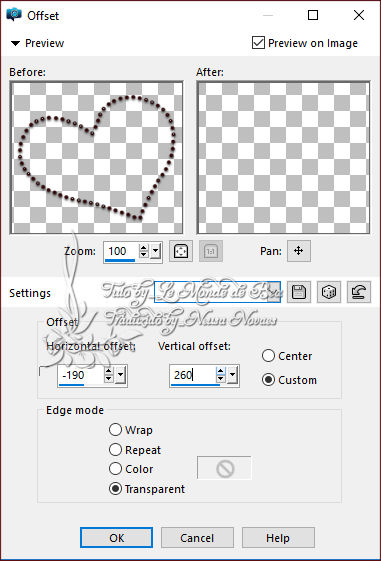Select the Center radio button

point(268,356)
